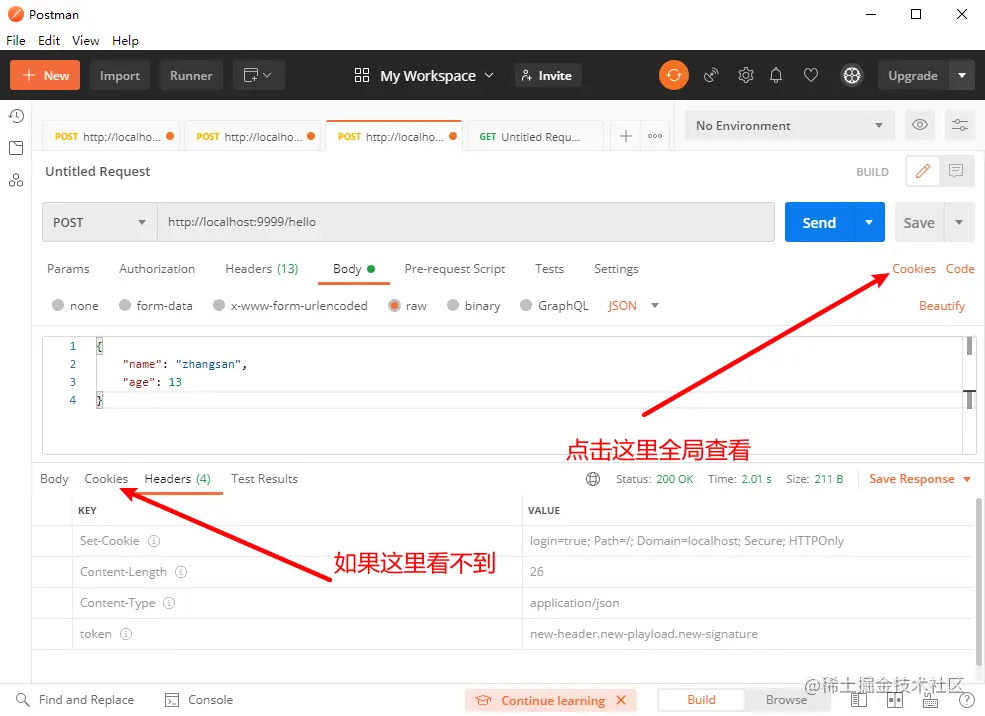Open Find and Replace

(75, 700)
